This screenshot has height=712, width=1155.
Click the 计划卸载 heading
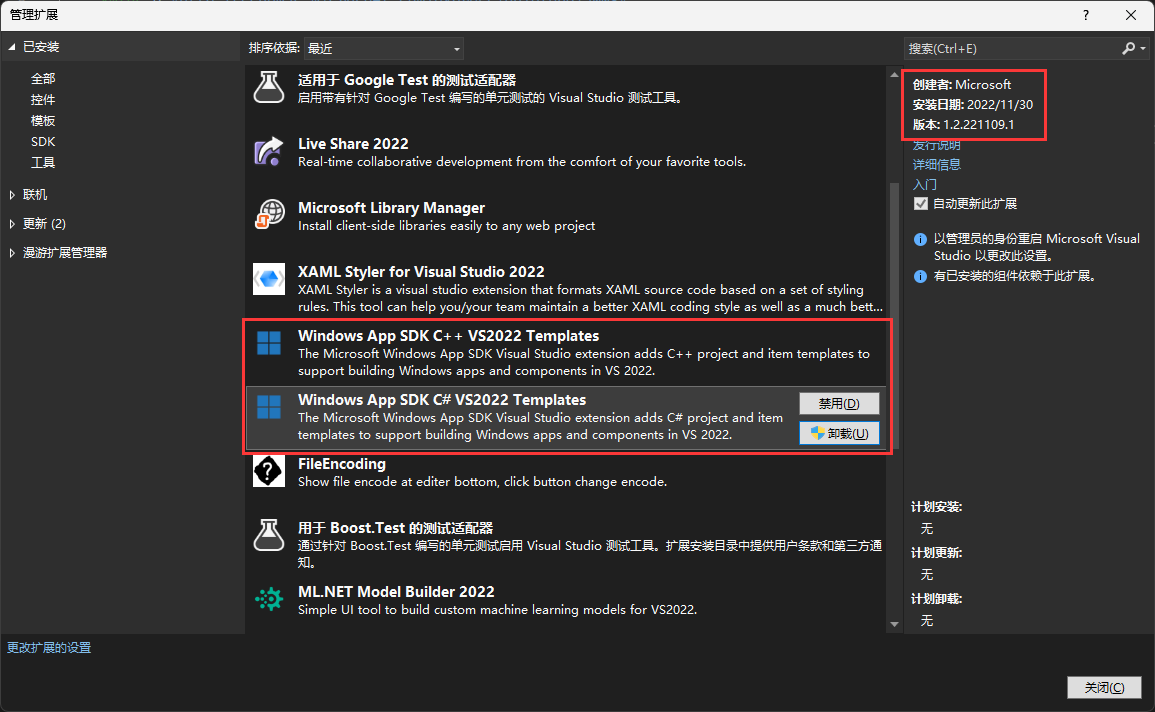point(936,599)
